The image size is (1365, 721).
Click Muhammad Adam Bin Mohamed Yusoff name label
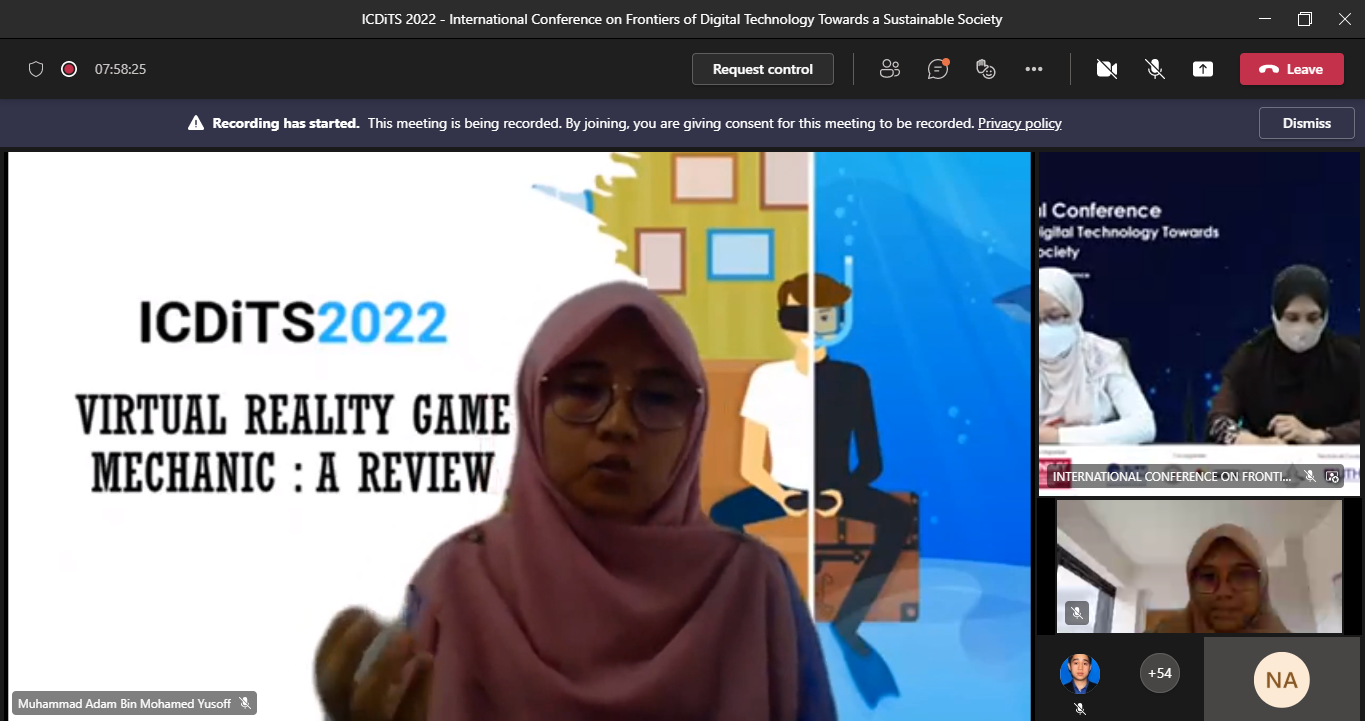pyautogui.click(x=124, y=704)
